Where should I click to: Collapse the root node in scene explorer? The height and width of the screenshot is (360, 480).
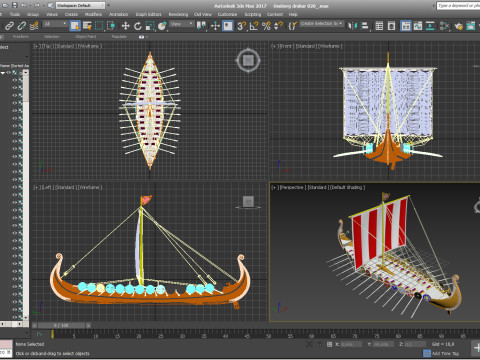(3, 73)
